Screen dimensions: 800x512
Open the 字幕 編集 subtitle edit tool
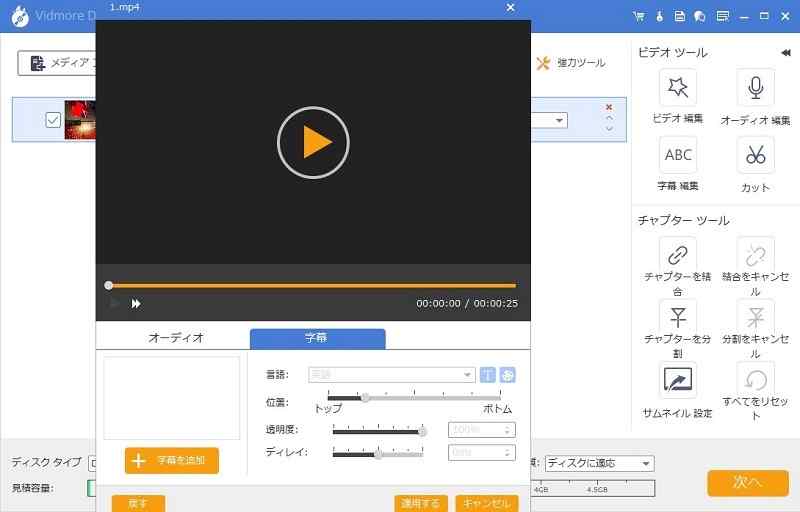point(678,155)
